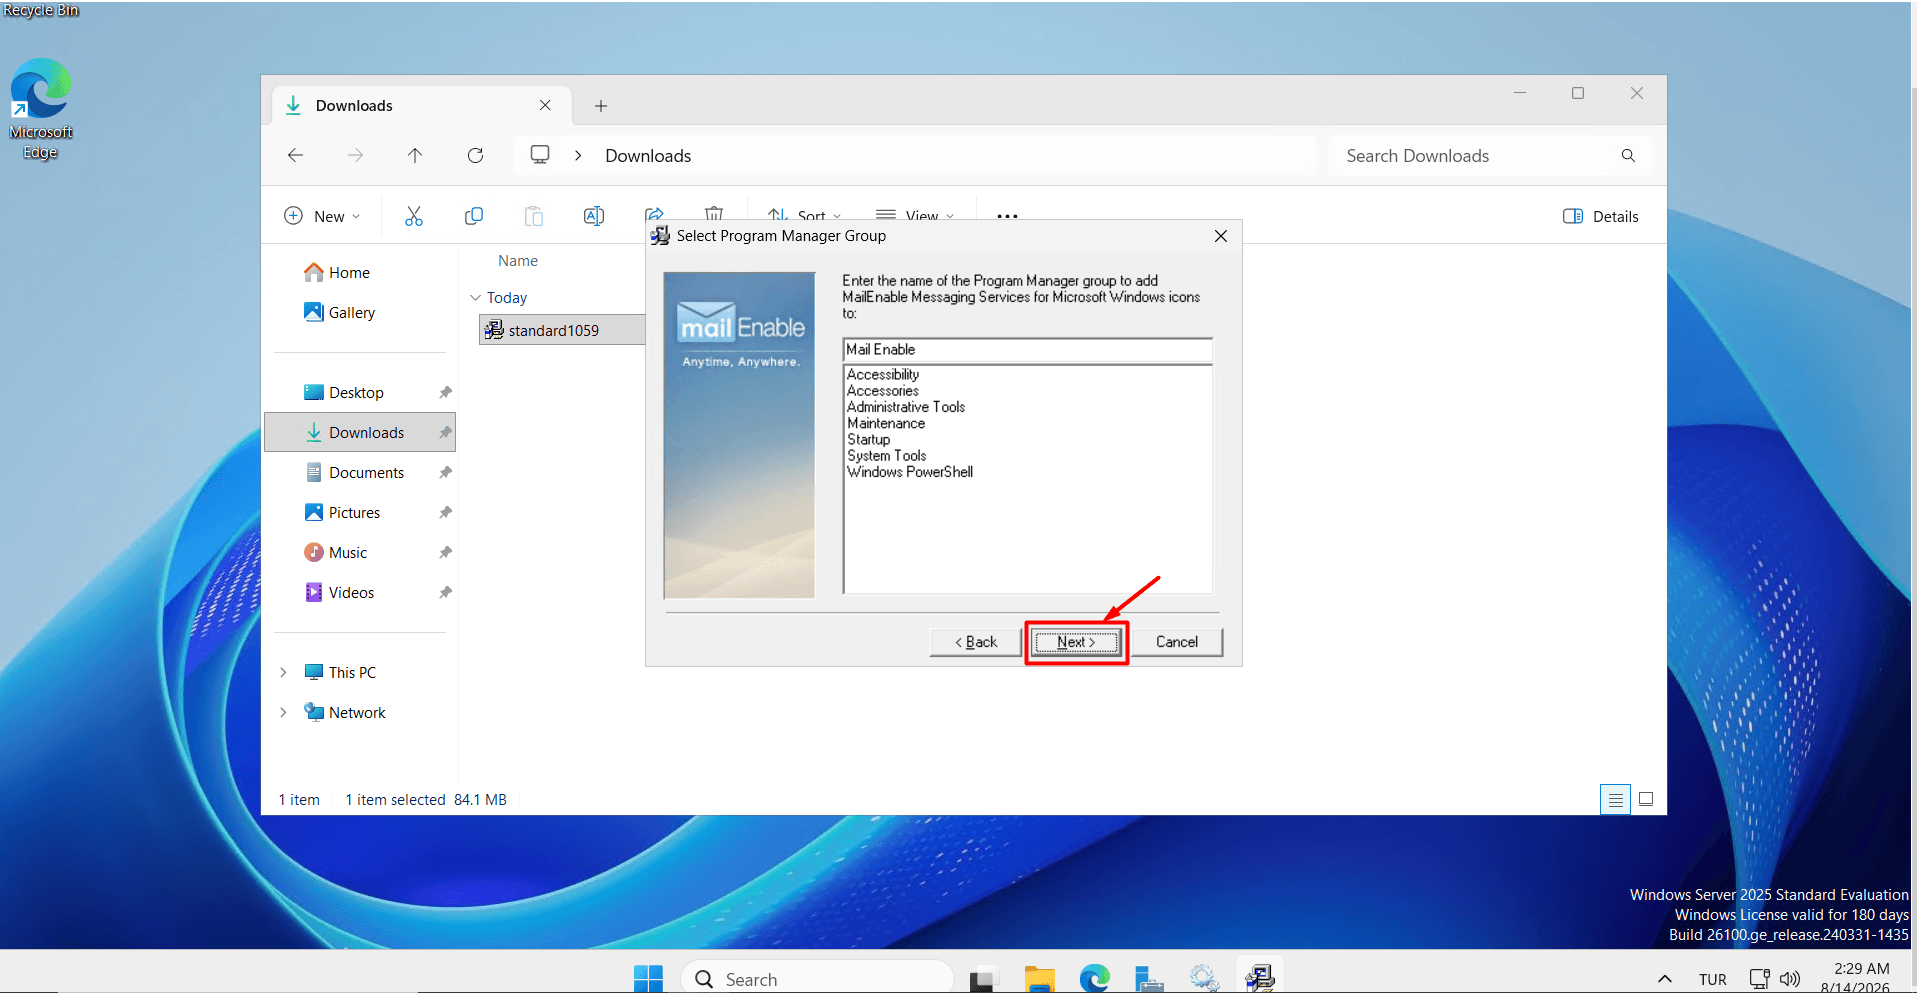Select the Downloads tab in File Explorer
Screen dimensions: 1917x993
pyautogui.click(x=422, y=105)
